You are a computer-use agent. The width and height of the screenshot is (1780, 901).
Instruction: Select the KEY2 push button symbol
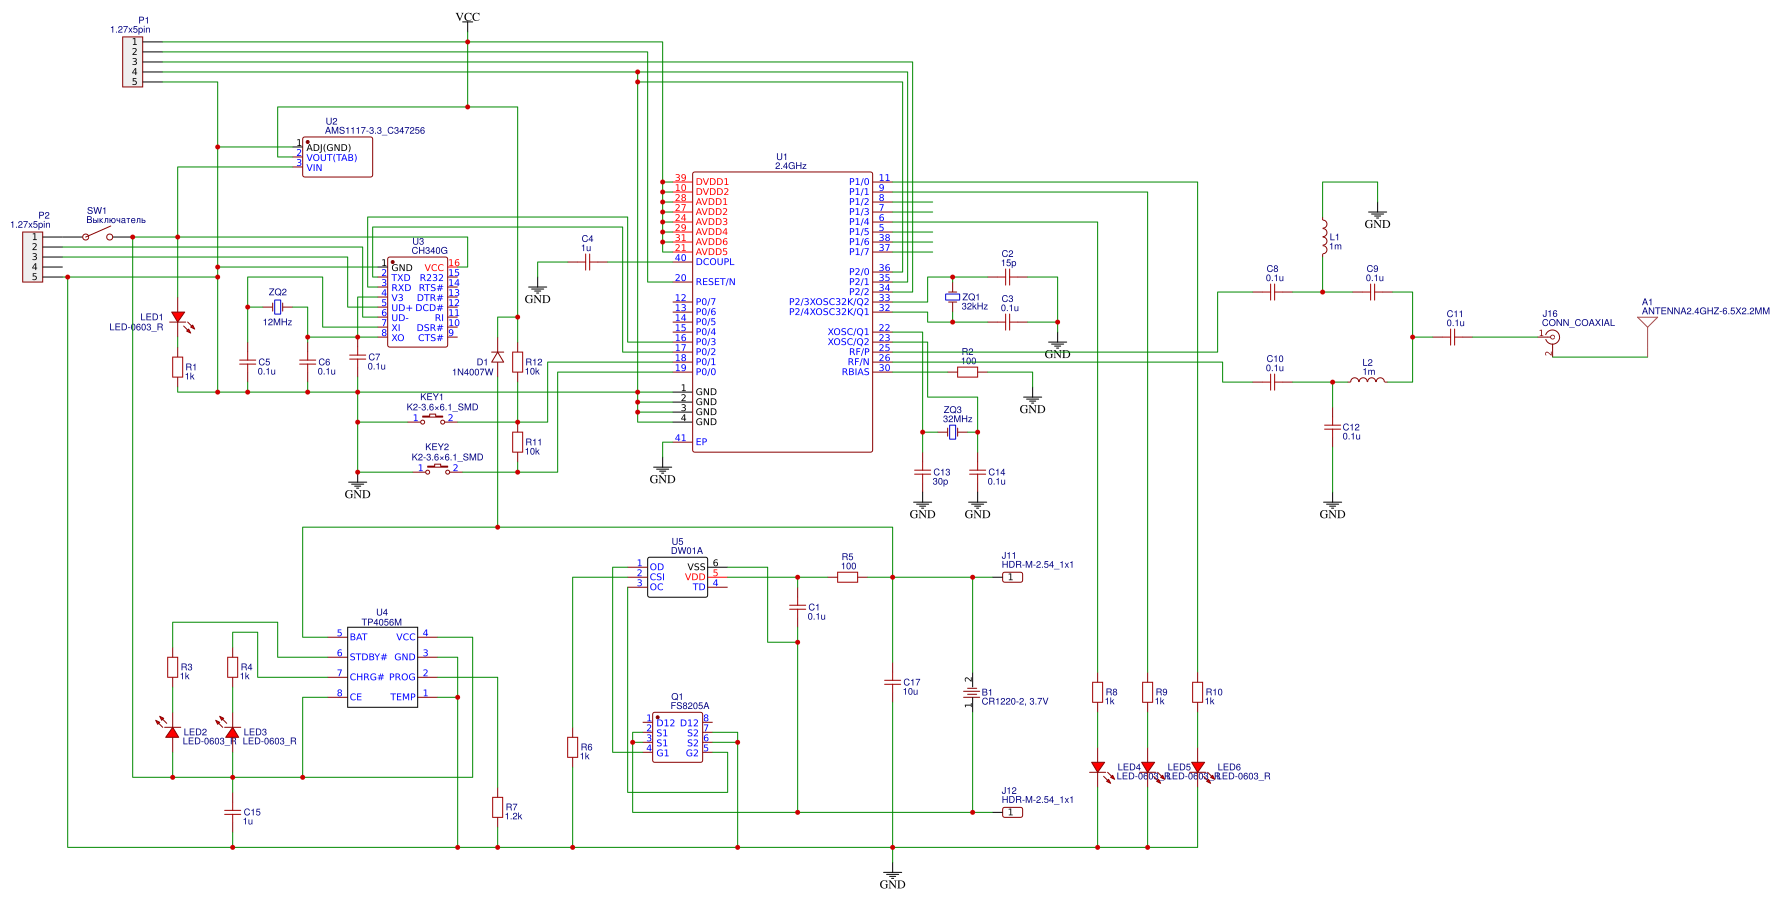pyautogui.click(x=438, y=468)
